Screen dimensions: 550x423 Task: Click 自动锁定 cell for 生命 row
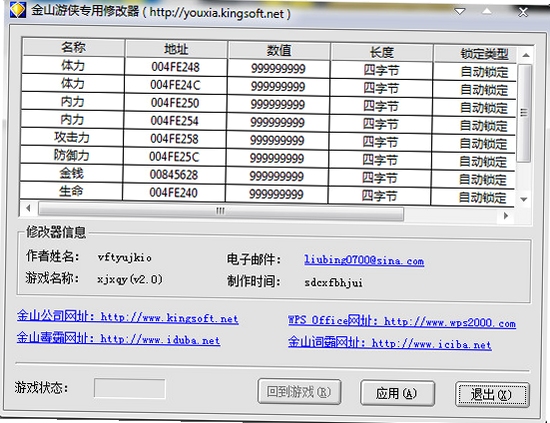click(x=483, y=197)
